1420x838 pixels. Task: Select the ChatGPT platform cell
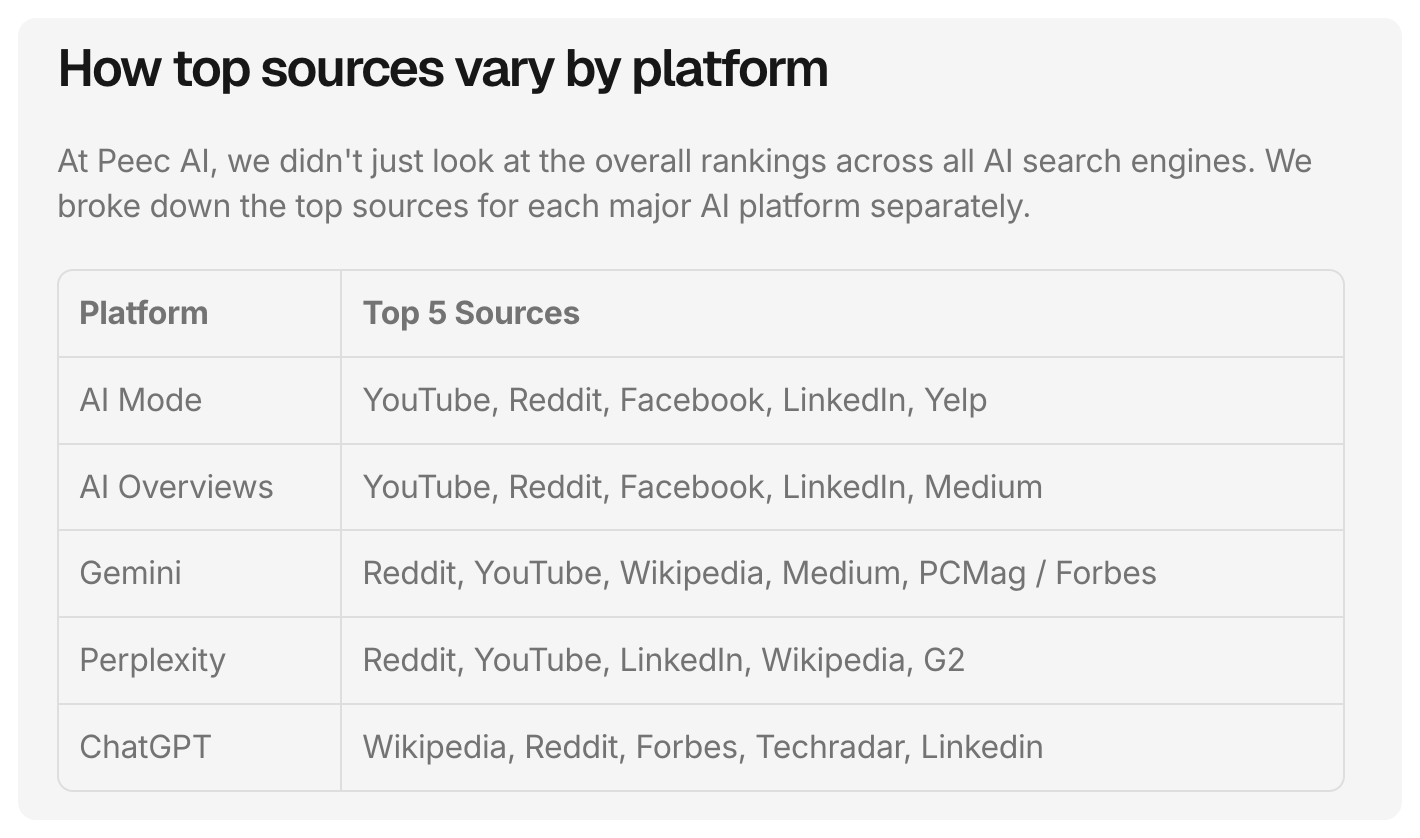coord(145,747)
